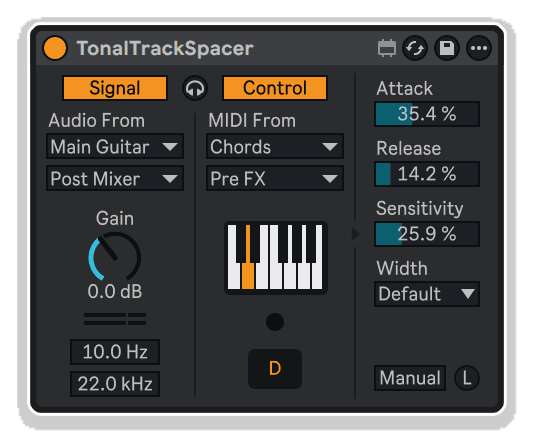Click the small triangle beside Sensitivity
The width and height of the screenshot is (534, 448).
(356, 234)
